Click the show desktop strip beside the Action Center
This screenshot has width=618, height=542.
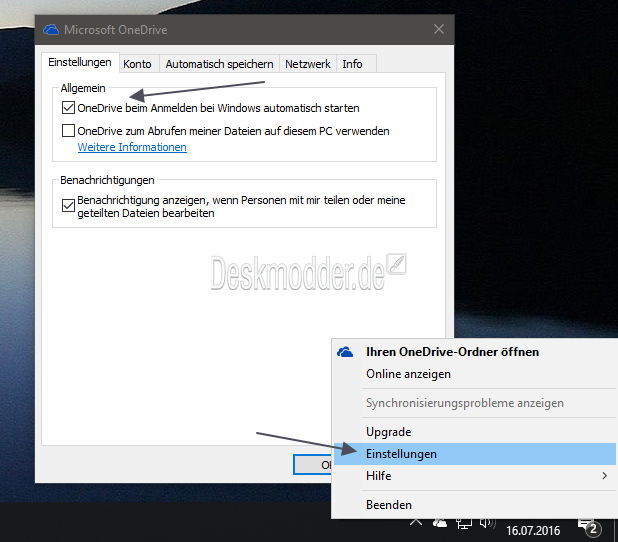tap(615, 531)
